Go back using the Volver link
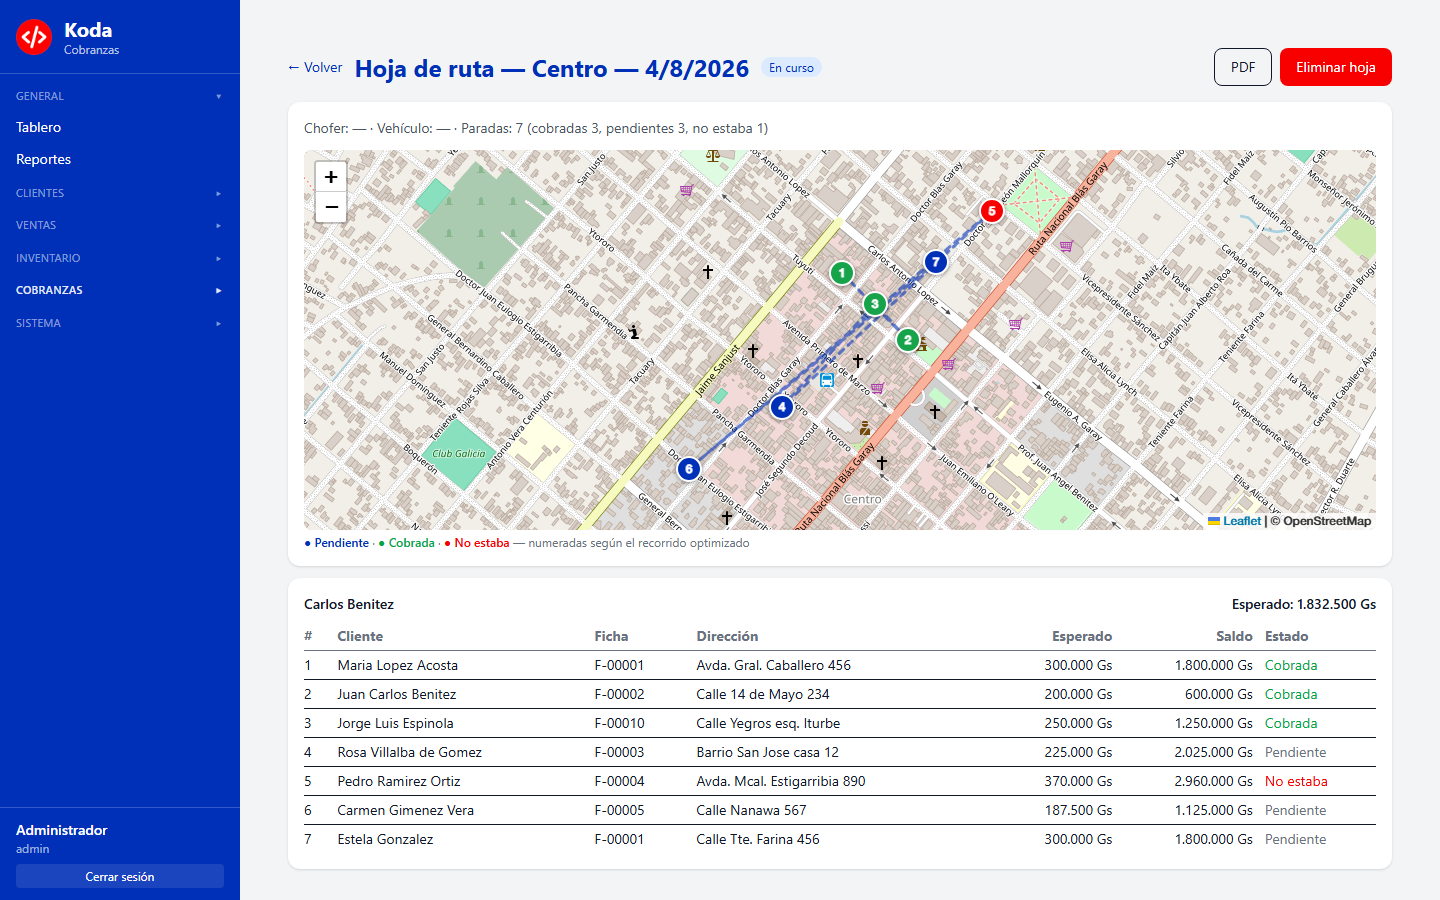This screenshot has width=1440, height=900. coord(315,67)
